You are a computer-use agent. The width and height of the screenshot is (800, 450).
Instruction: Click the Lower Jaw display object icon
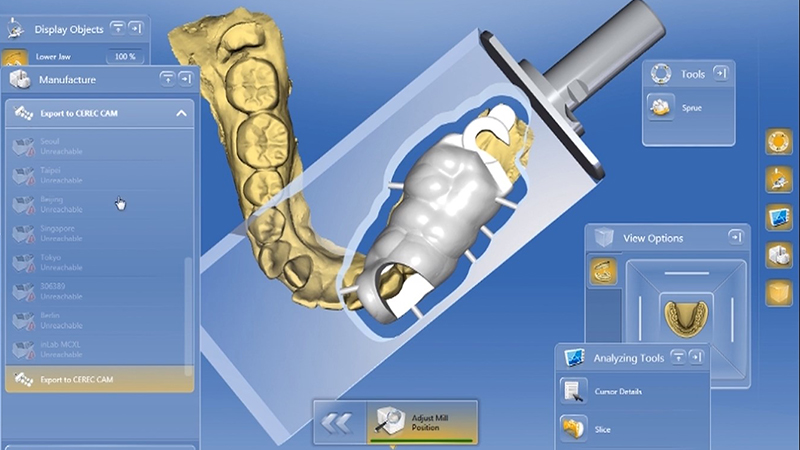tap(14, 60)
